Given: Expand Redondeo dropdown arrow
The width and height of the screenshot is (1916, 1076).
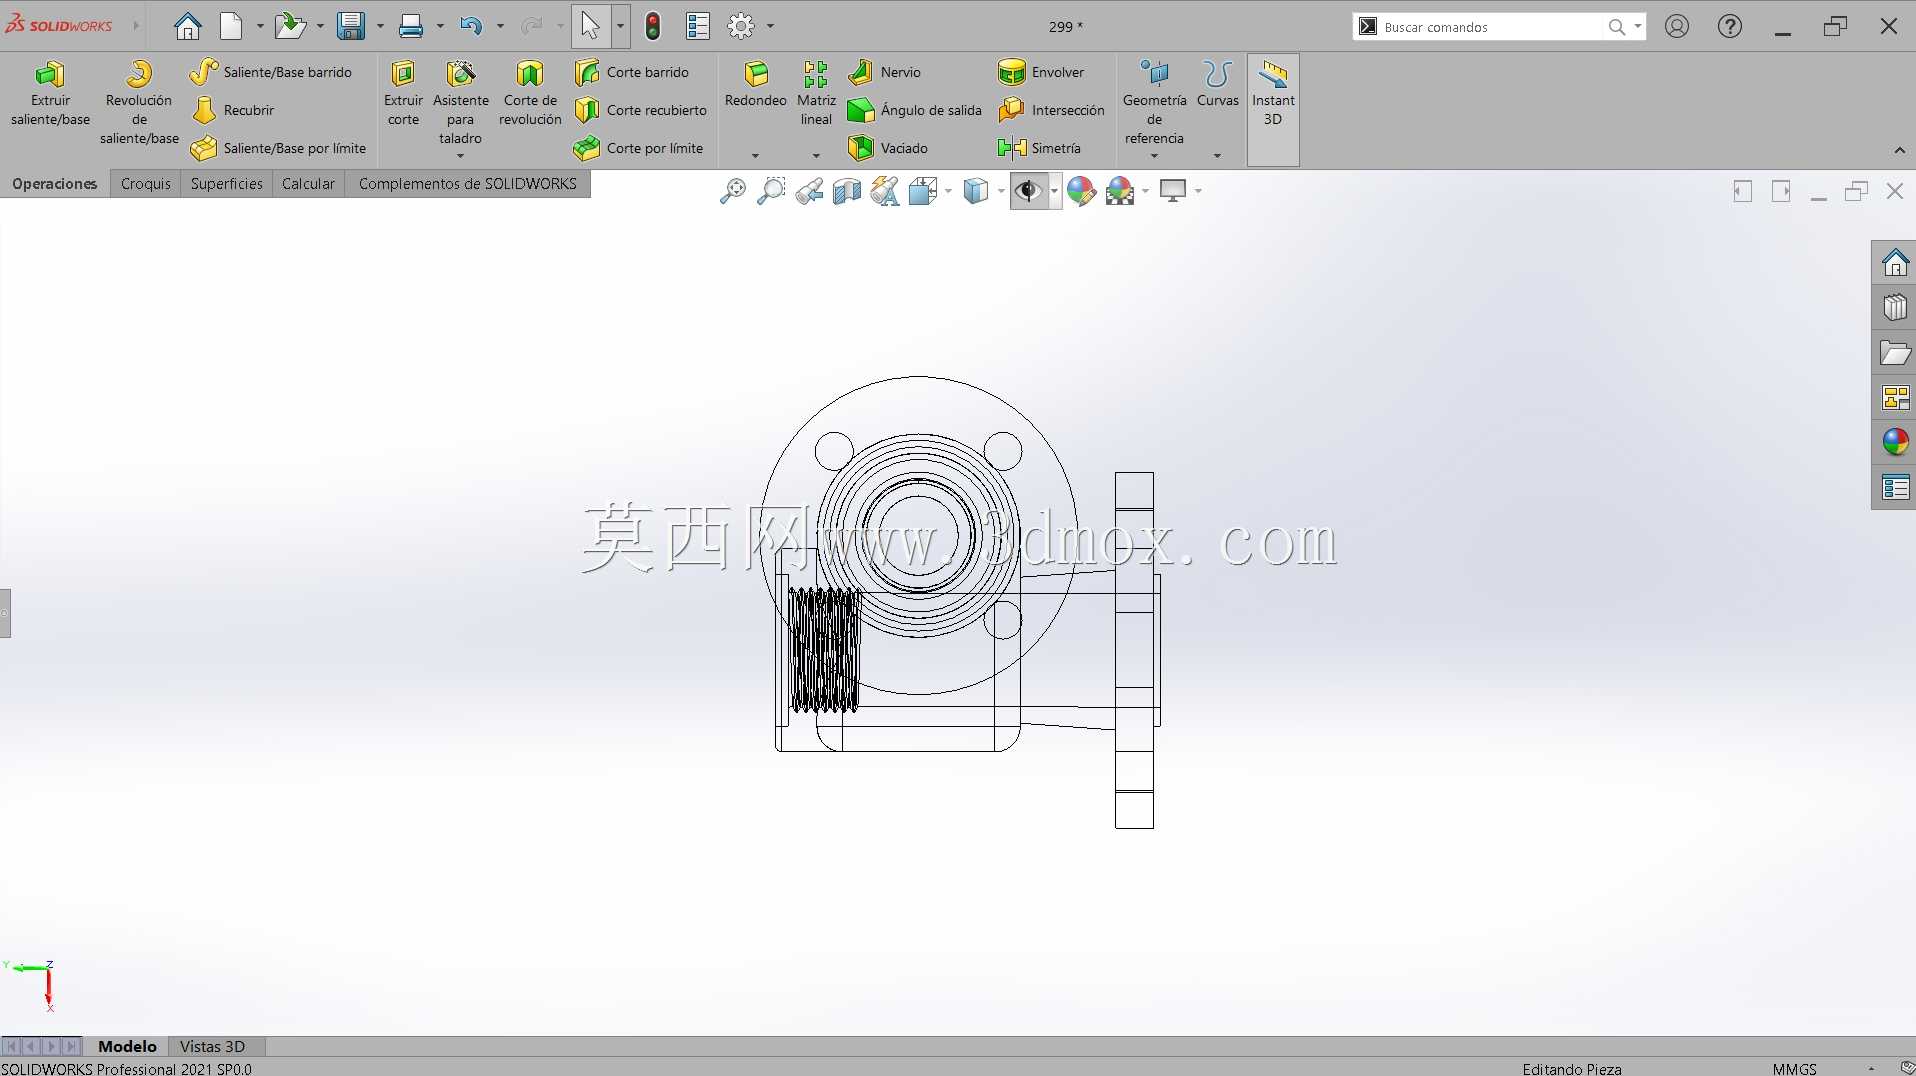Looking at the screenshot, I should (x=755, y=155).
